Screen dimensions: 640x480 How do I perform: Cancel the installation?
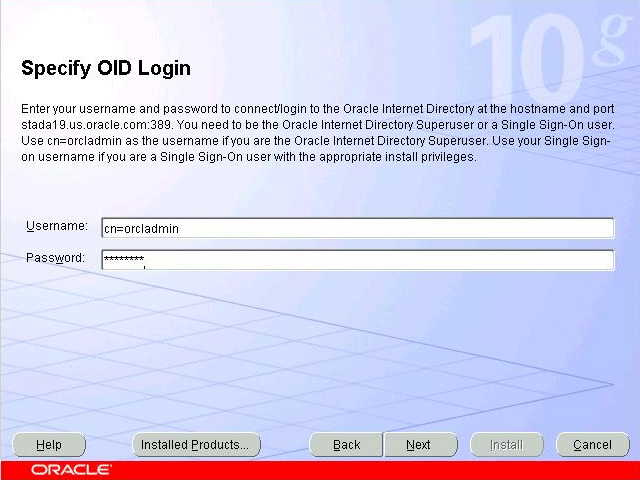593,444
